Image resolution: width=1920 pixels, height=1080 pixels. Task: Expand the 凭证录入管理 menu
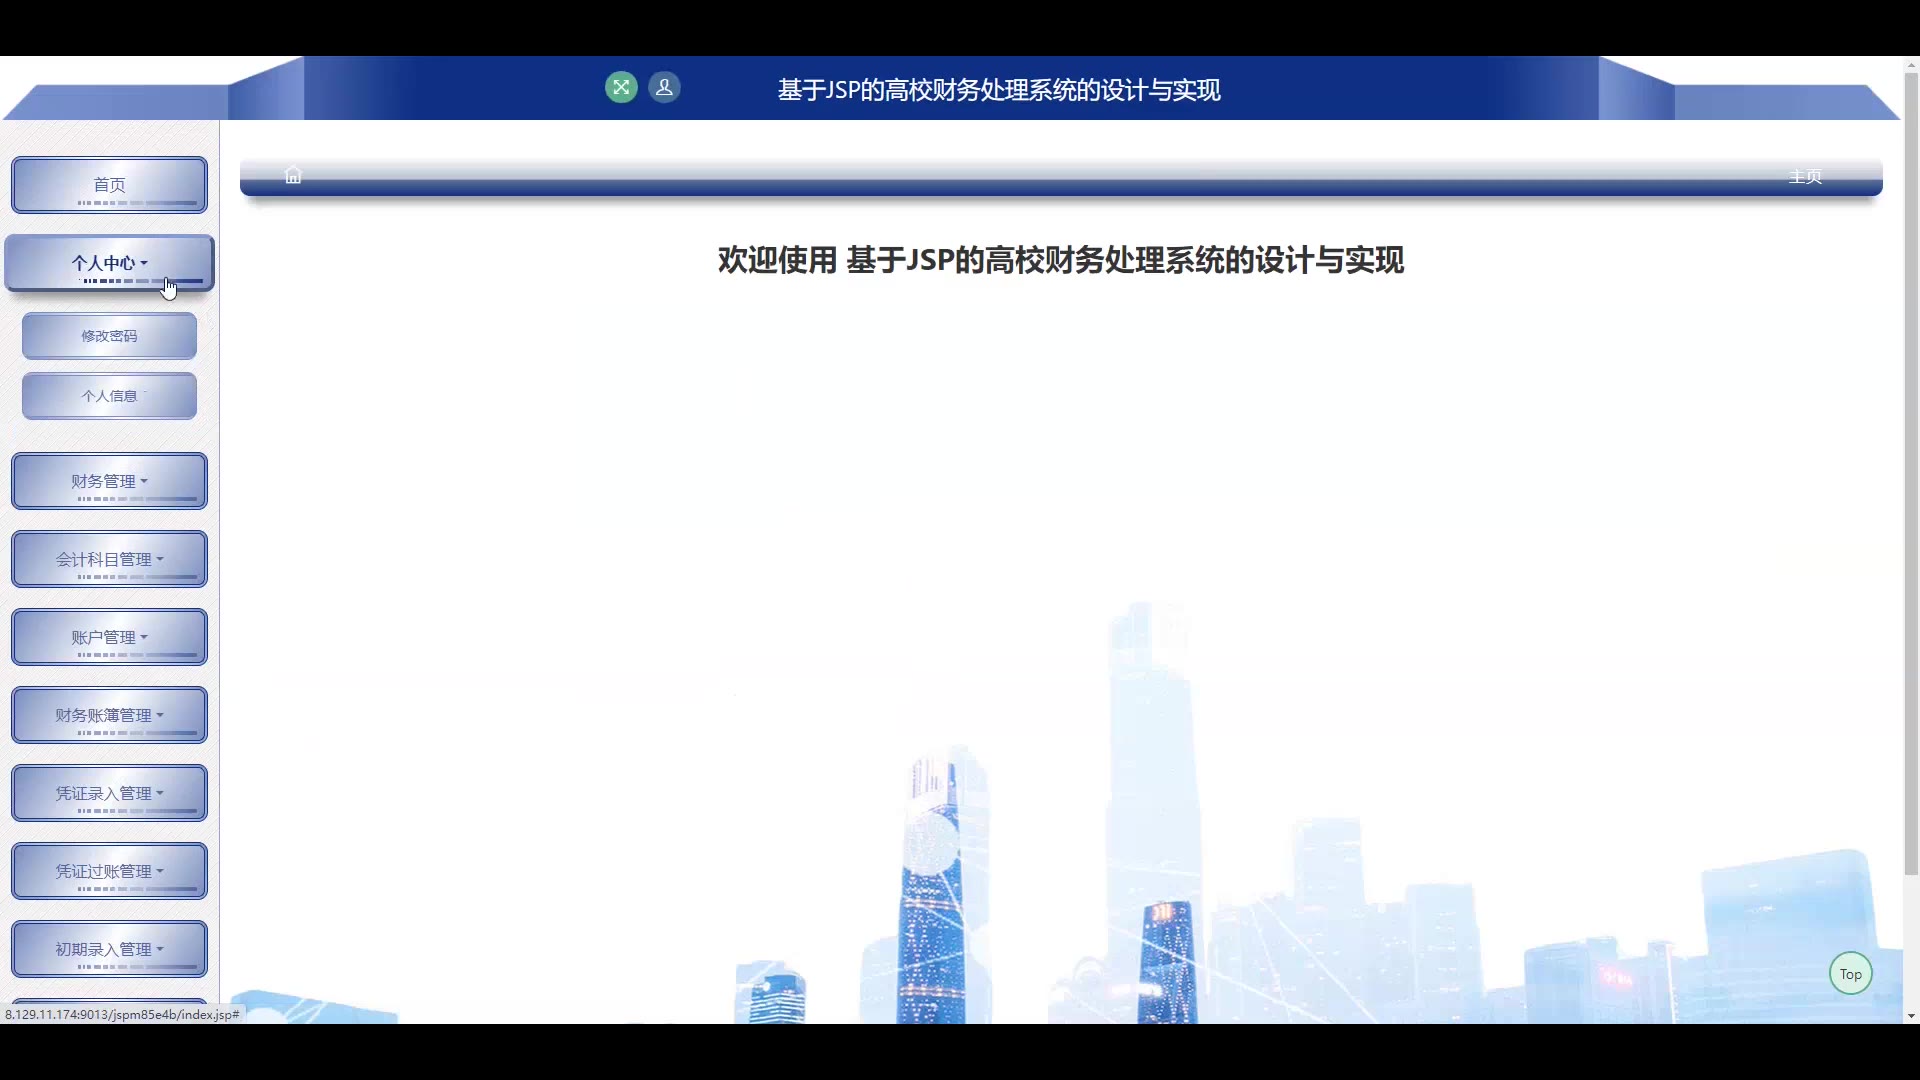[x=110, y=793]
